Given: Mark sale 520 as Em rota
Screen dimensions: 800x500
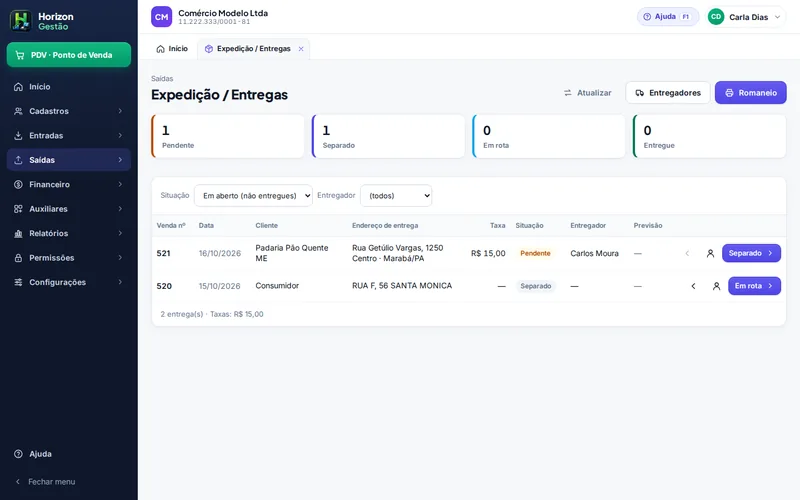Looking at the screenshot, I should tap(754, 286).
